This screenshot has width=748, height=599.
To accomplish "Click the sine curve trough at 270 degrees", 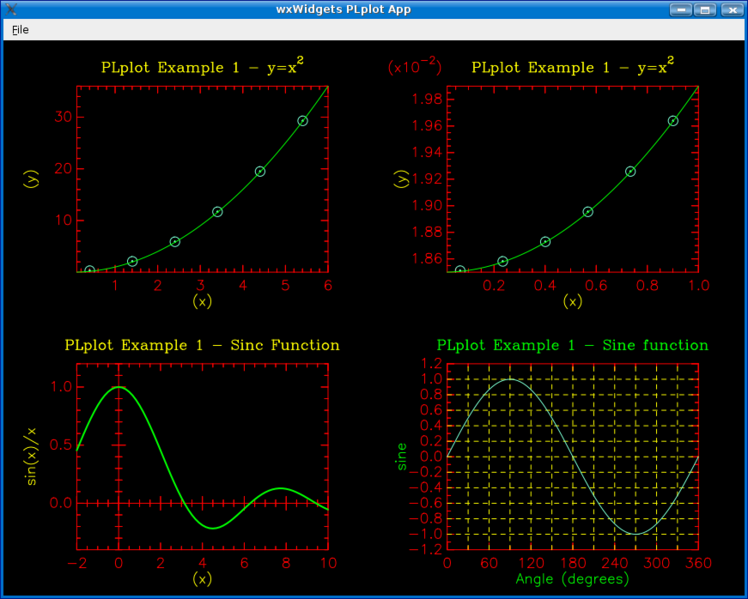I will (635, 533).
